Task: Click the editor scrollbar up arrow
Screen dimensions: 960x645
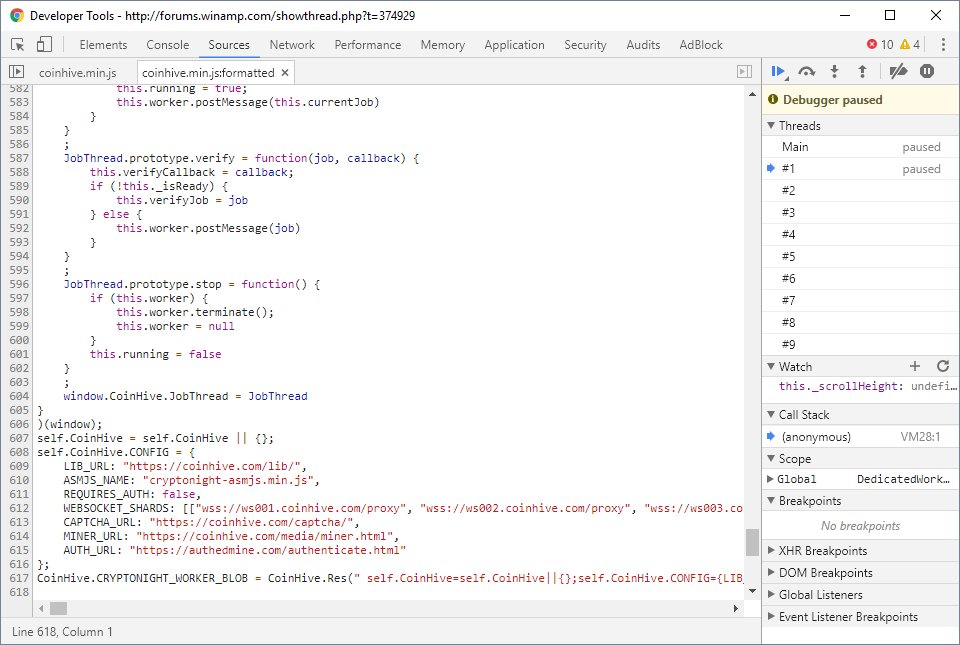Action: click(752, 94)
